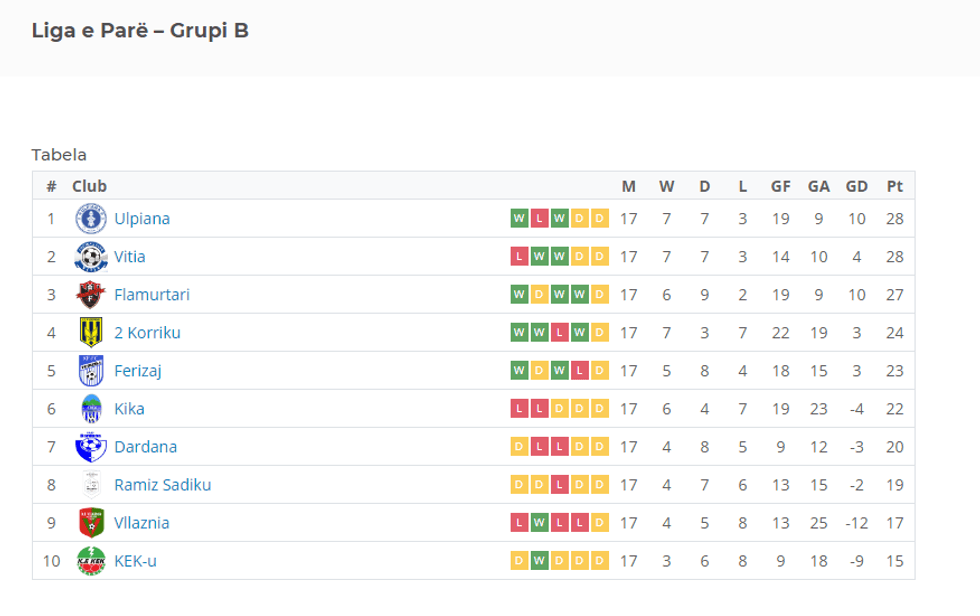Viewport: 980px width, 616px height.
Task: Open the Ulpiana team link
Action: tap(142, 218)
